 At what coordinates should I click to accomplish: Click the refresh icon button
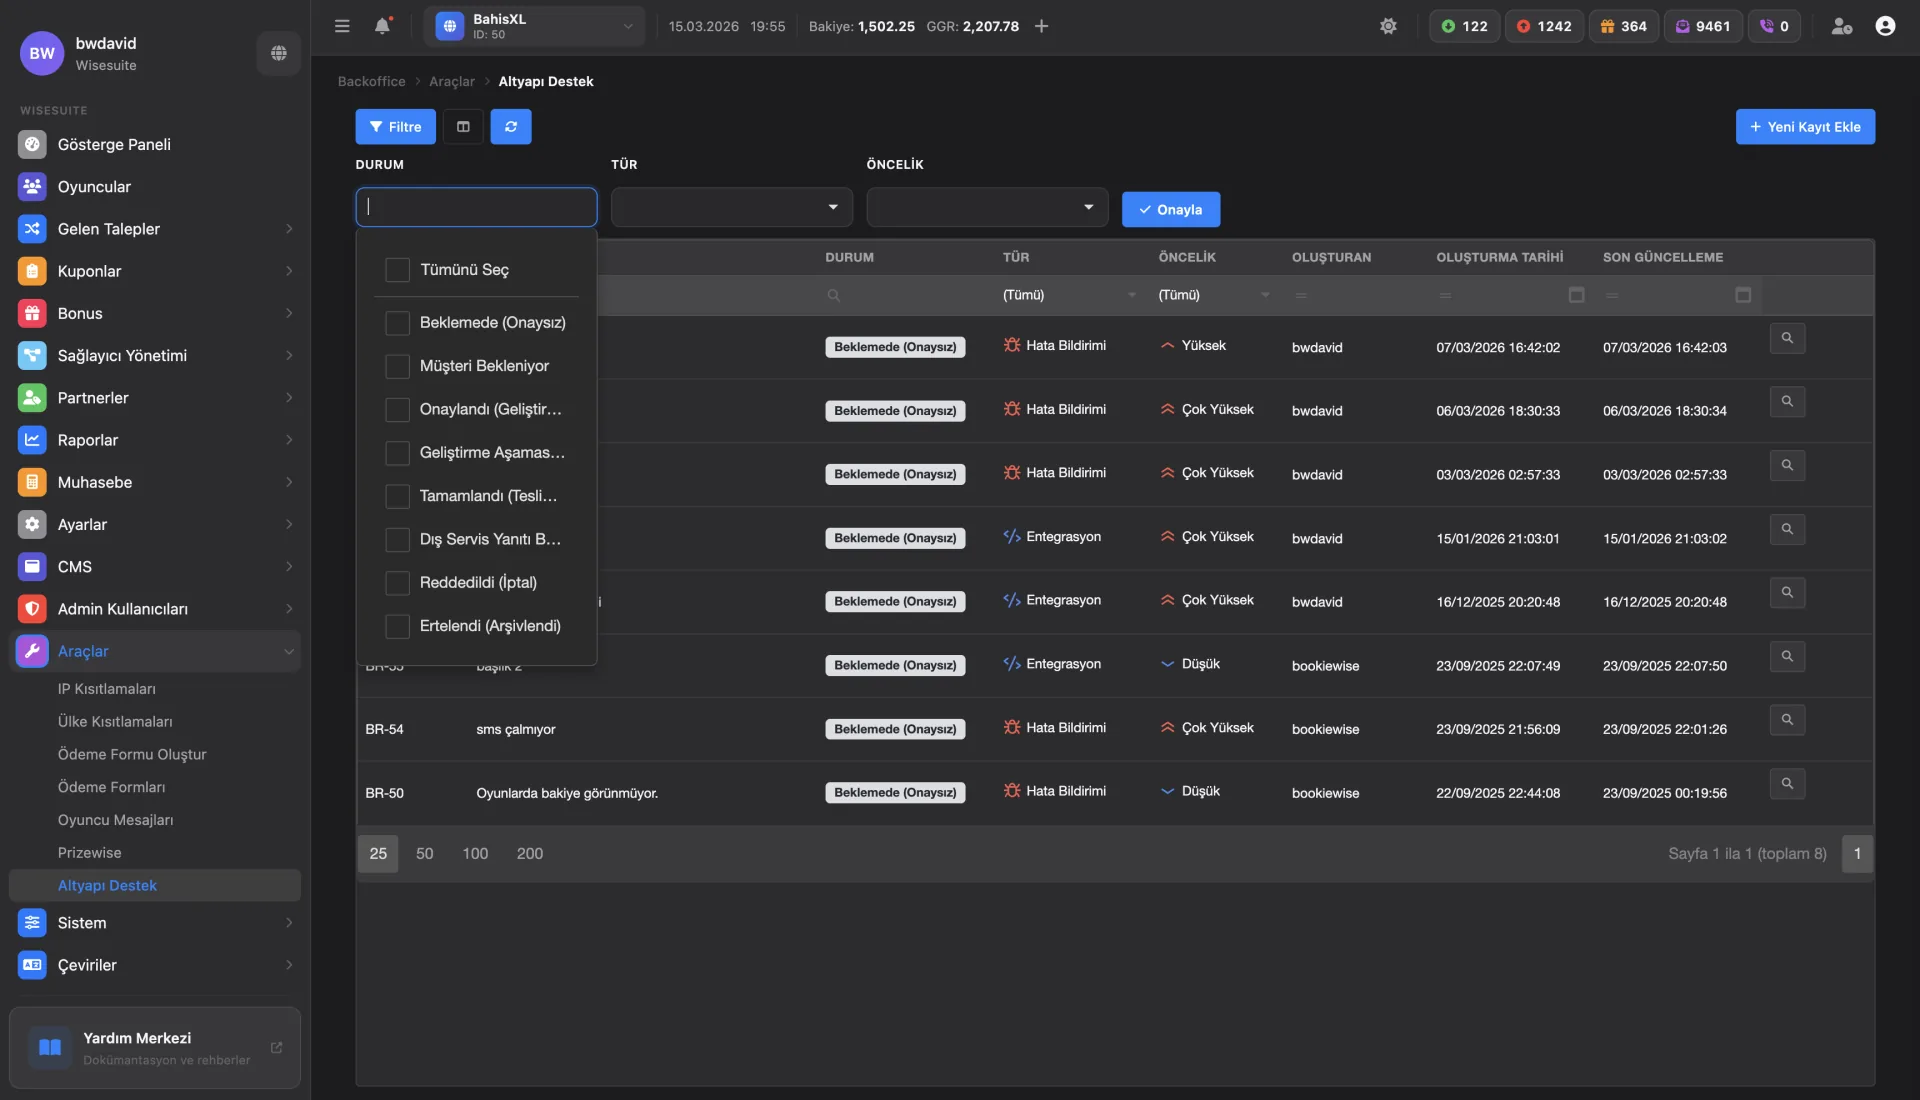[511, 127]
